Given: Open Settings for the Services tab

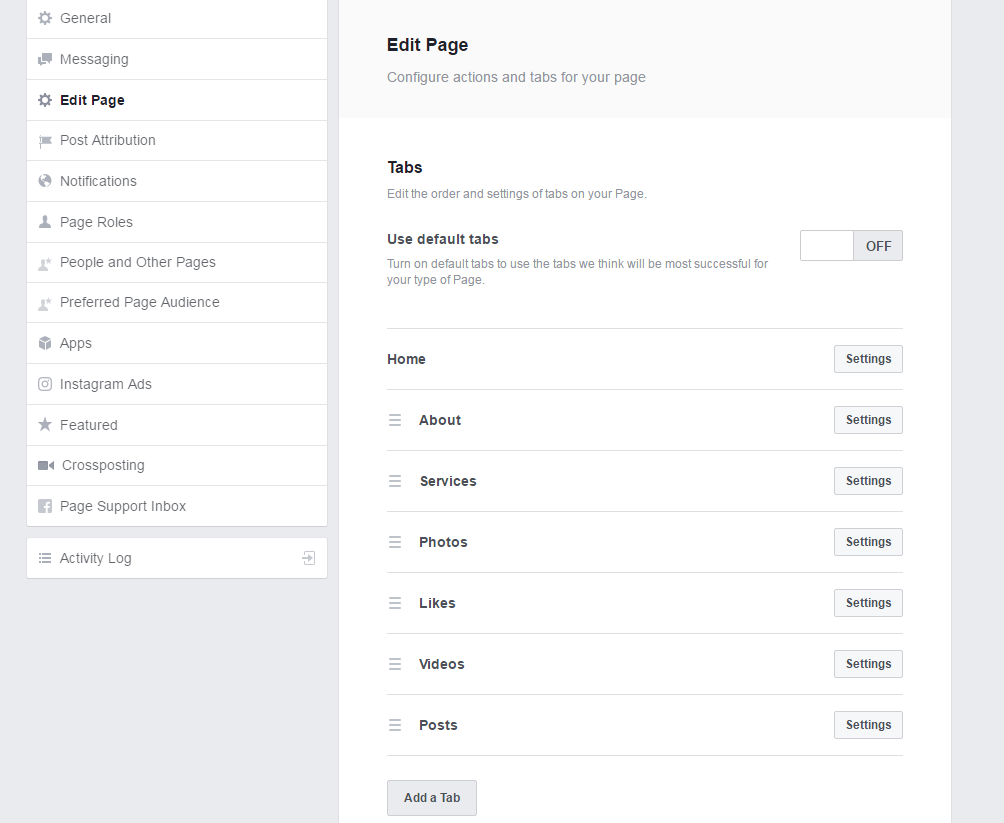Looking at the screenshot, I should click(x=868, y=481).
